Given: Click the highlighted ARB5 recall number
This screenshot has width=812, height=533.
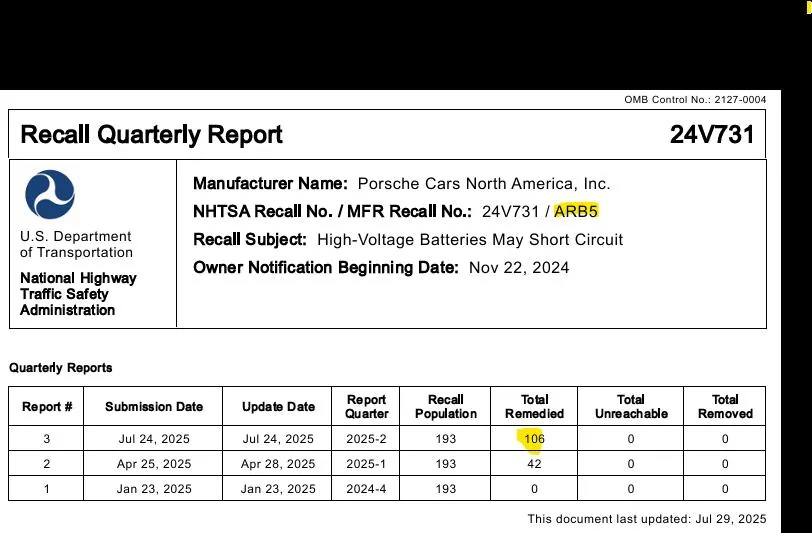Looking at the screenshot, I should 576,211.
